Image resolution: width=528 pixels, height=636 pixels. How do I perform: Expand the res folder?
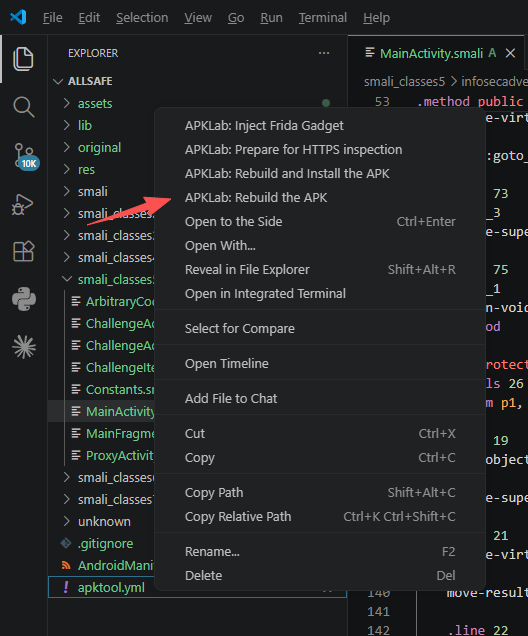67,169
